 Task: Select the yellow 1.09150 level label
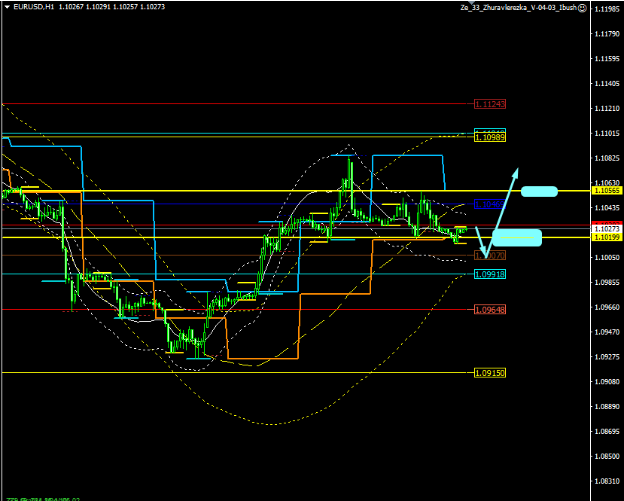(x=489, y=372)
